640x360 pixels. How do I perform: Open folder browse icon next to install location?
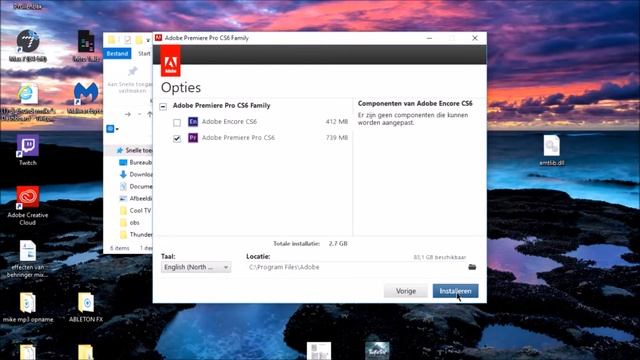point(472,267)
